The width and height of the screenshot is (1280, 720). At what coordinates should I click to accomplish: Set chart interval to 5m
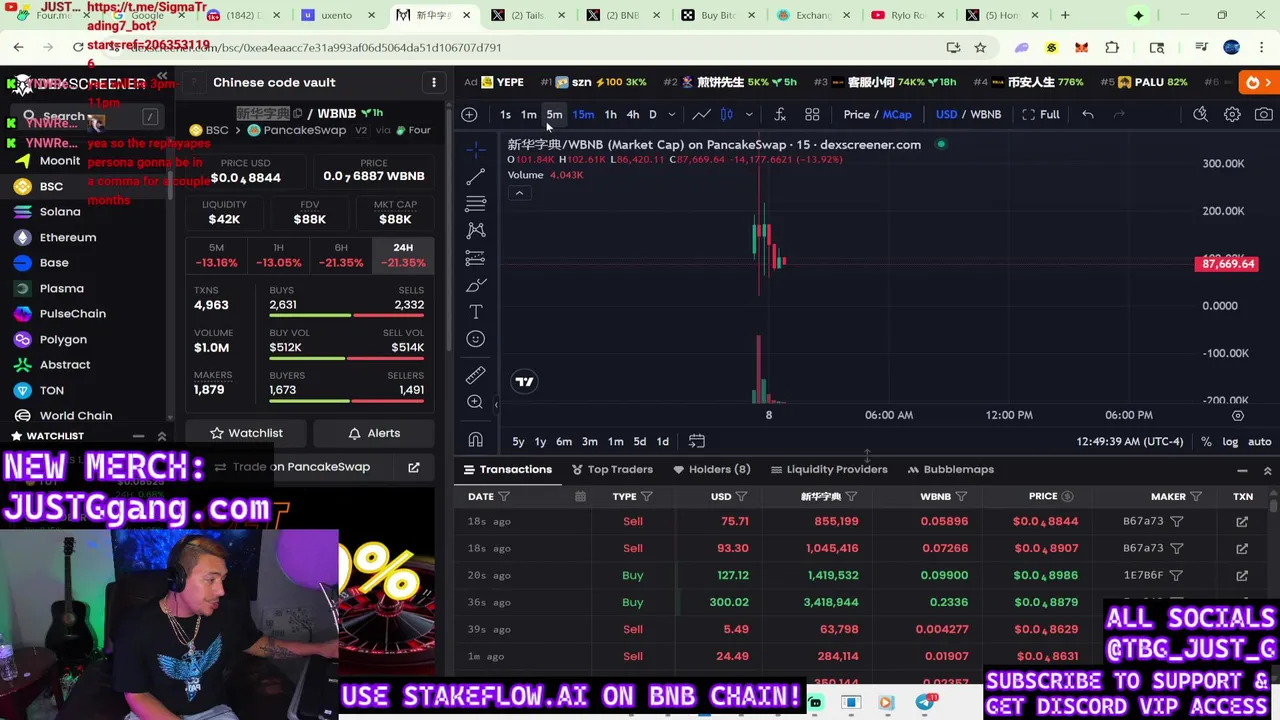click(x=554, y=114)
